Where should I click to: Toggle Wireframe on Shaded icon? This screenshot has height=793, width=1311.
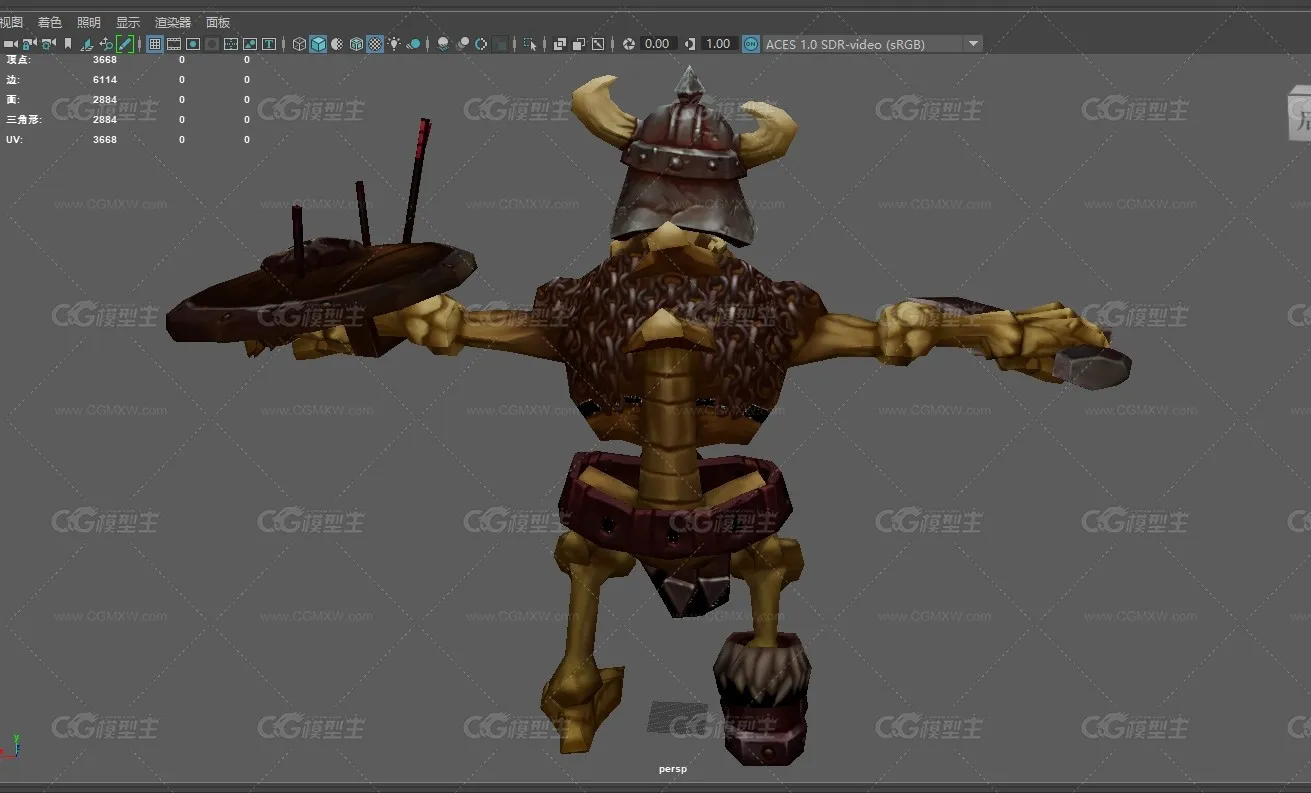pos(356,44)
